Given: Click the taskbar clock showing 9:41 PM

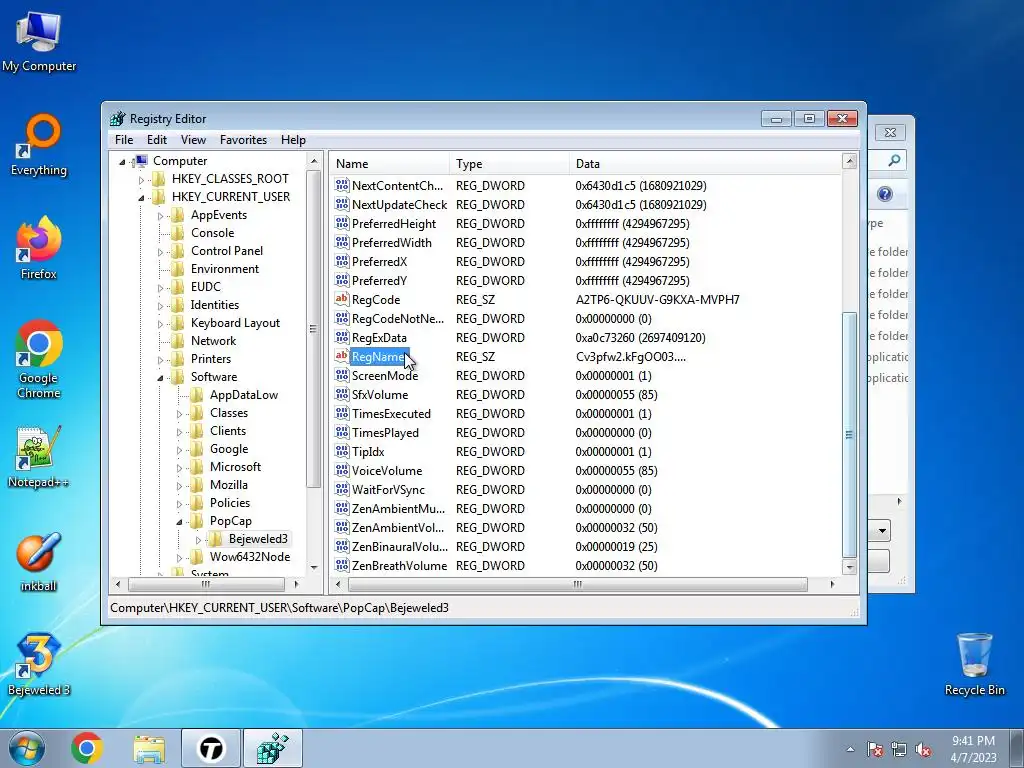Looking at the screenshot, I should coord(973,749).
